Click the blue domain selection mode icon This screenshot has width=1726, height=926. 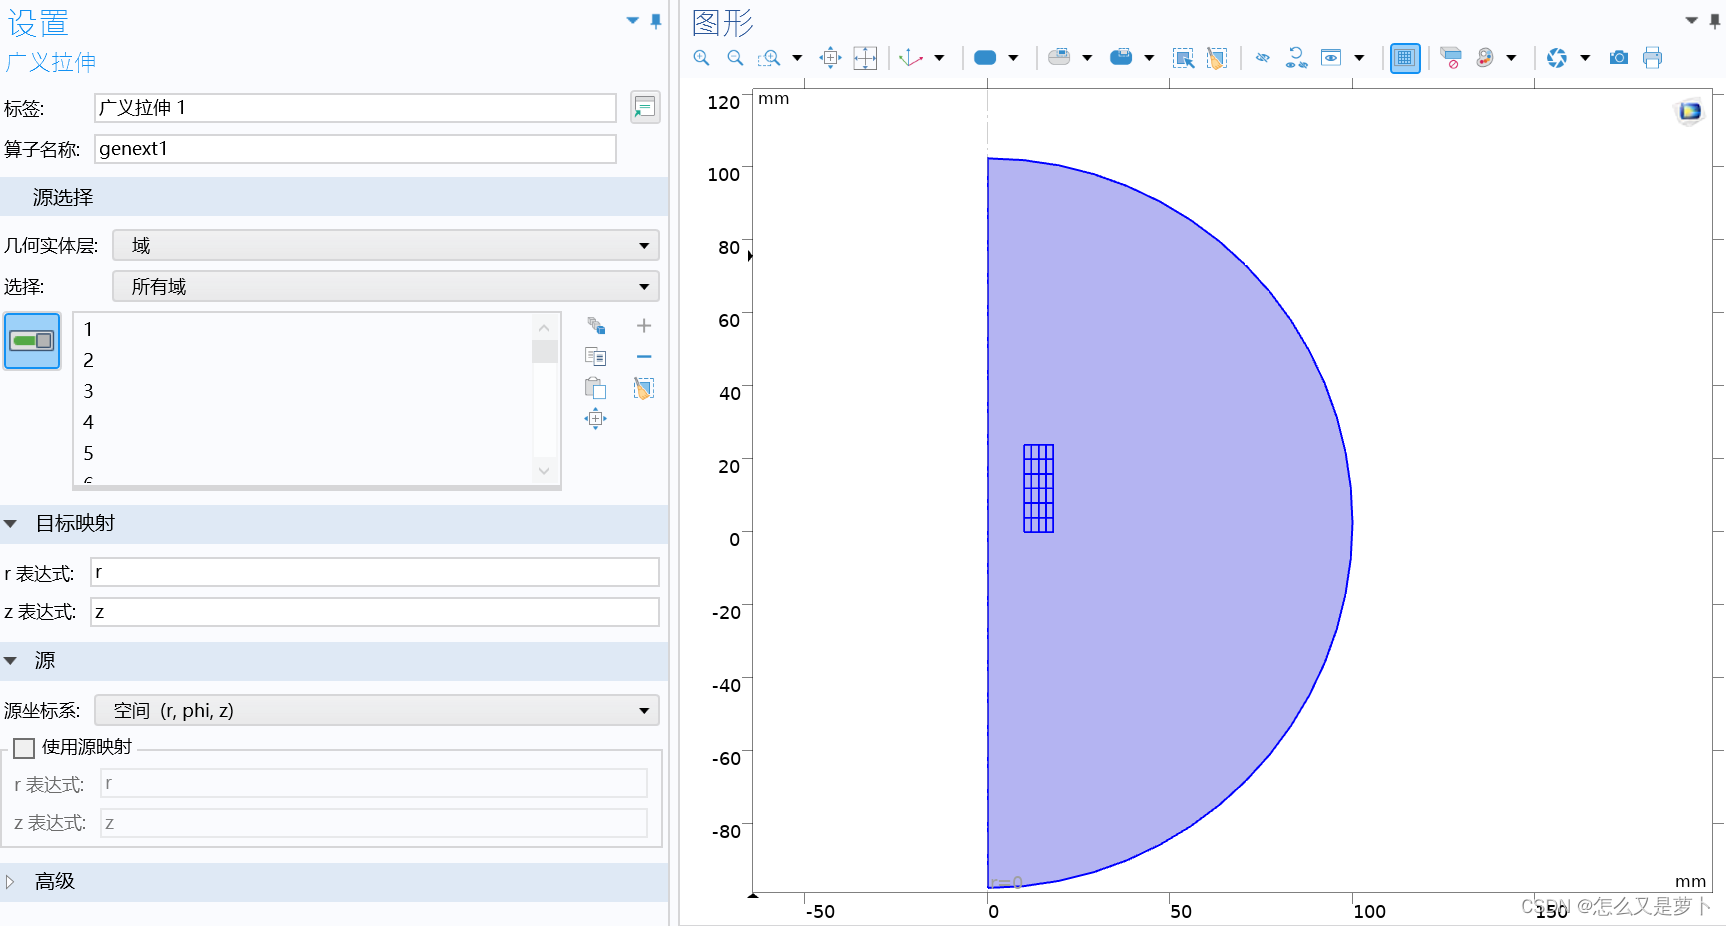tap(985, 58)
